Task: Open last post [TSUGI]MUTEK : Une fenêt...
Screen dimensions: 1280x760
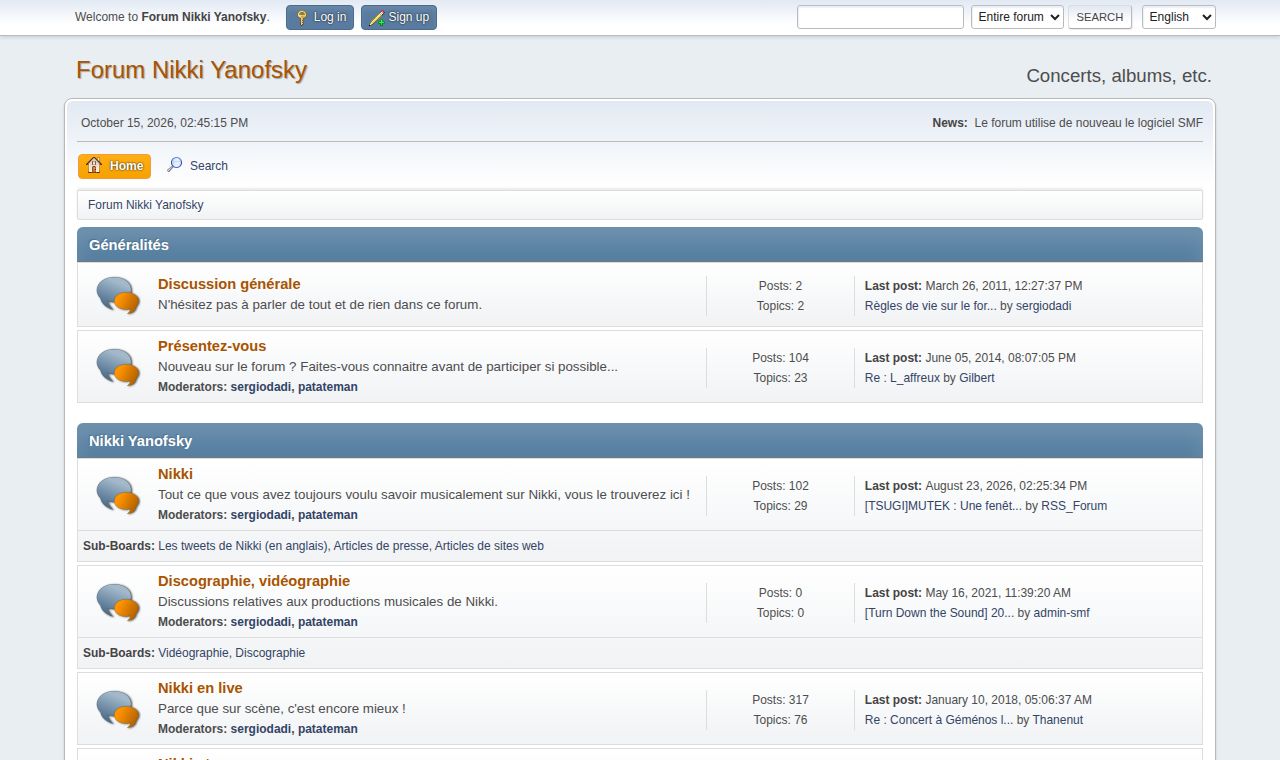Action: click(943, 506)
